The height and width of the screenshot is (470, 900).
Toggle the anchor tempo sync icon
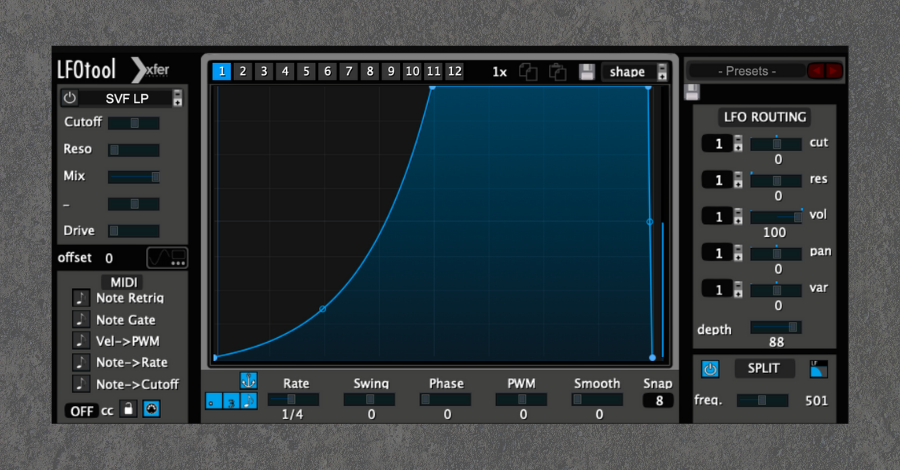[249, 380]
